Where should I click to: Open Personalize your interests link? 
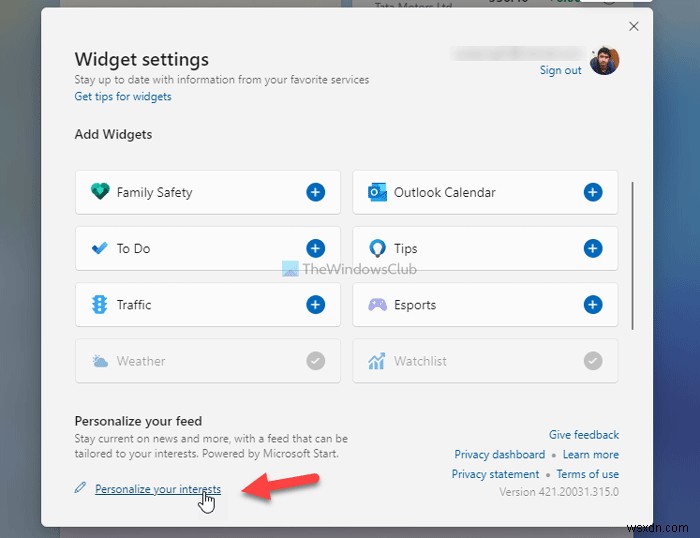coord(158,489)
